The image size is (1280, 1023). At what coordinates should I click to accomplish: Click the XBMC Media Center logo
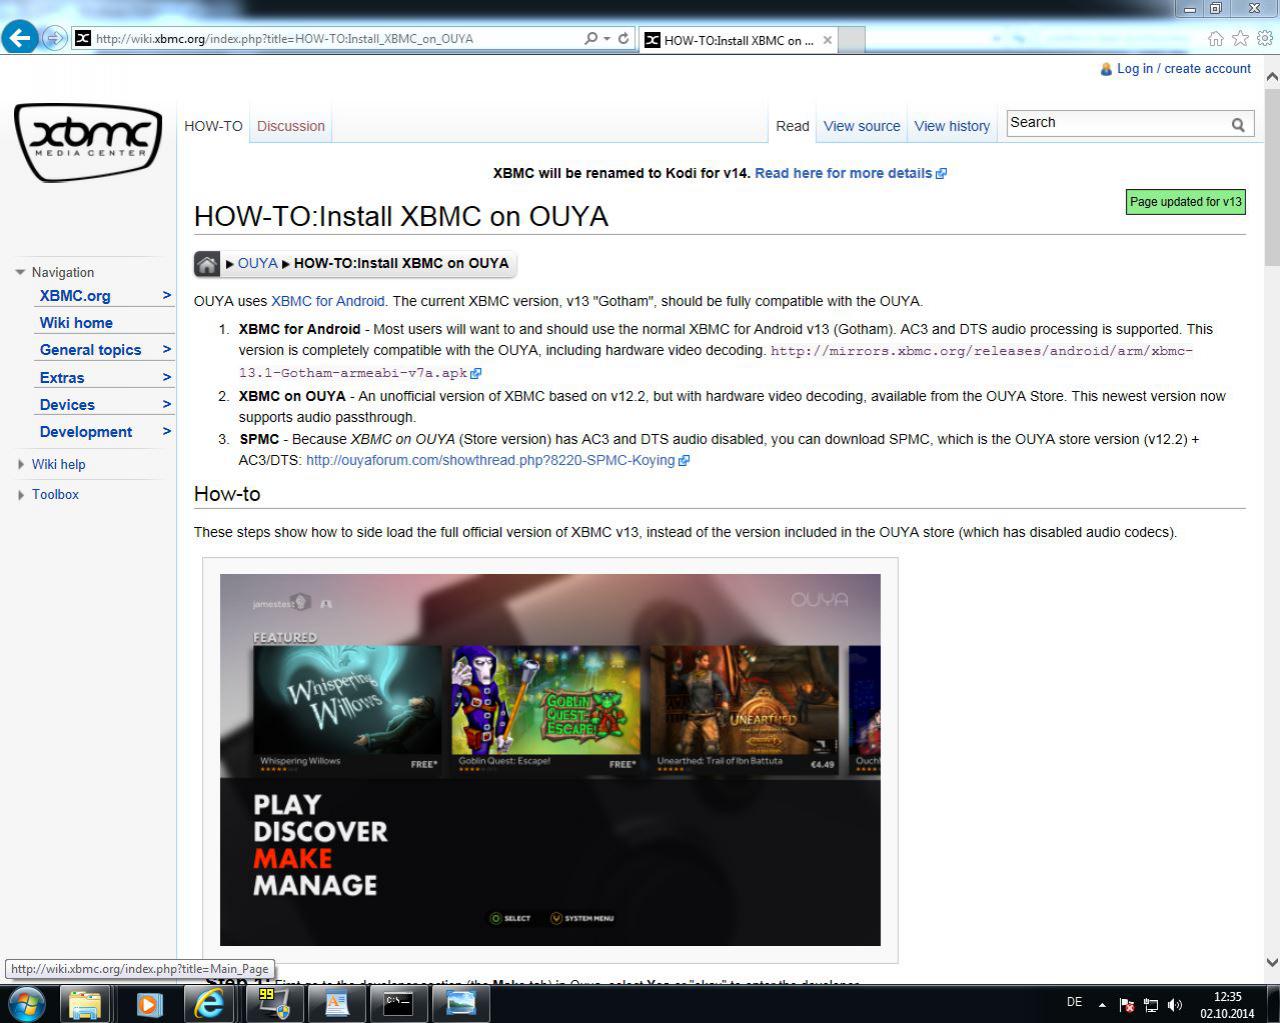tap(88, 142)
